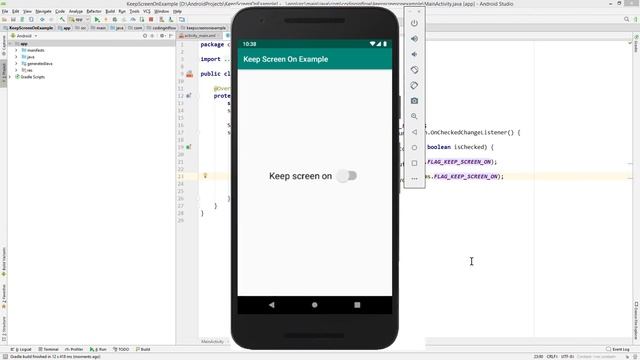Open the app run configuration dropdown
Screen dimensions: 640x360
[x=79, y=19]
